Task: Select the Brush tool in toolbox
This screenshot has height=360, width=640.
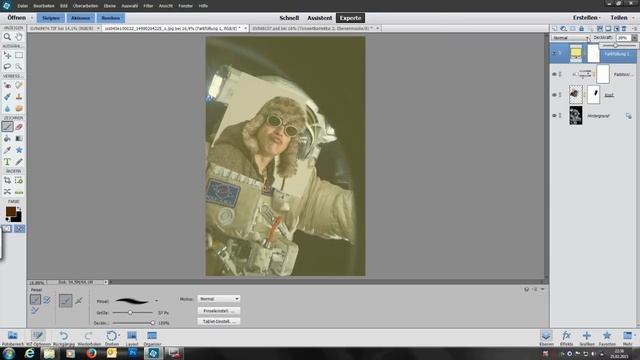Action: pos(7,127)
